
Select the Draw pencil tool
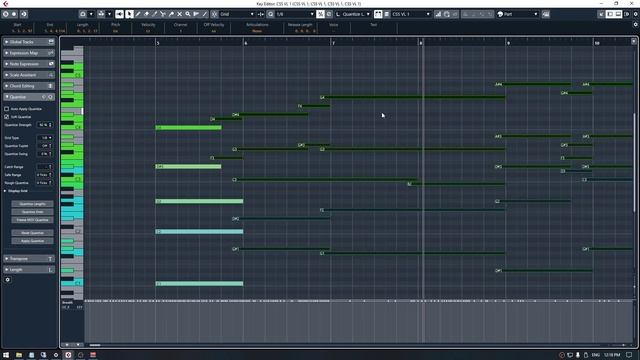138,14
